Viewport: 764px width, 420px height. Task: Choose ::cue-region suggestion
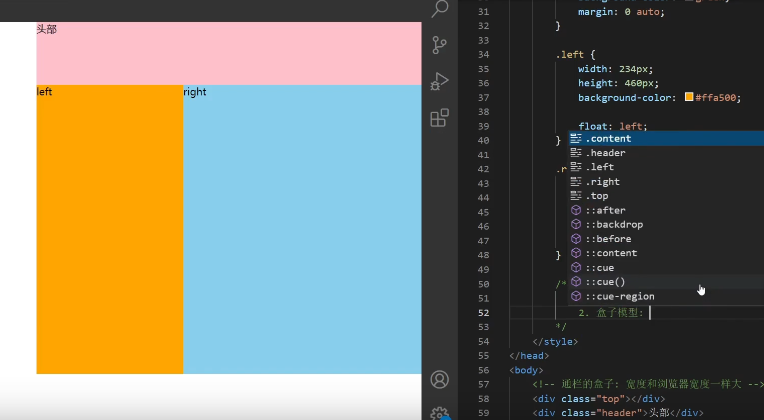(667, 296)
